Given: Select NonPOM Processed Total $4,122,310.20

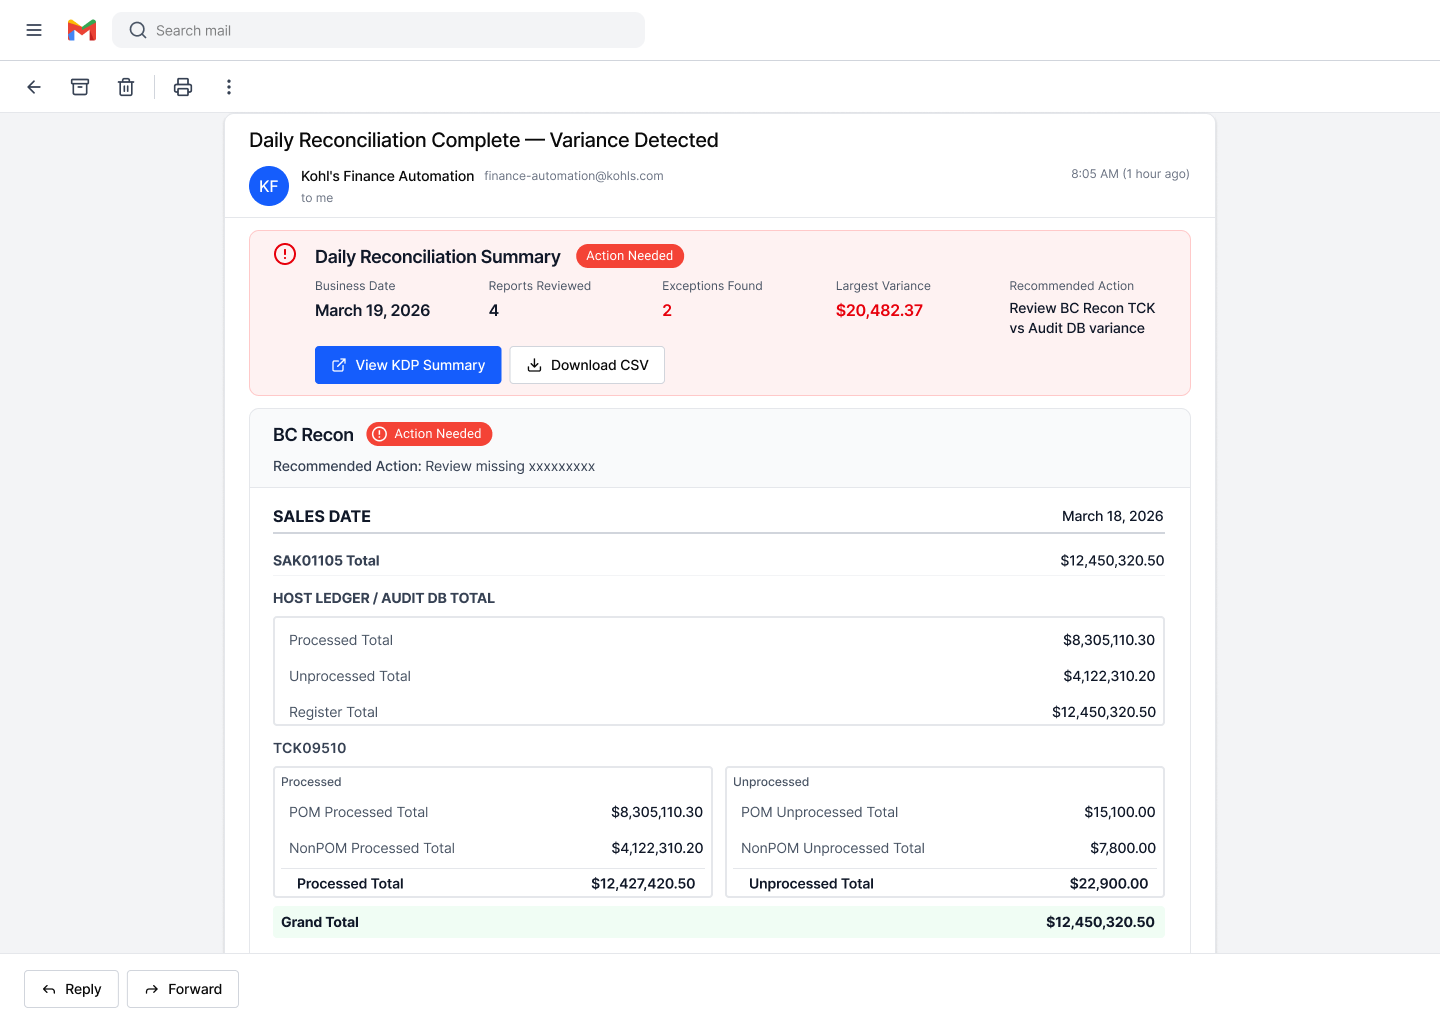Looking at the screenshot, I should pyautogui.click(x=657, y=848).
